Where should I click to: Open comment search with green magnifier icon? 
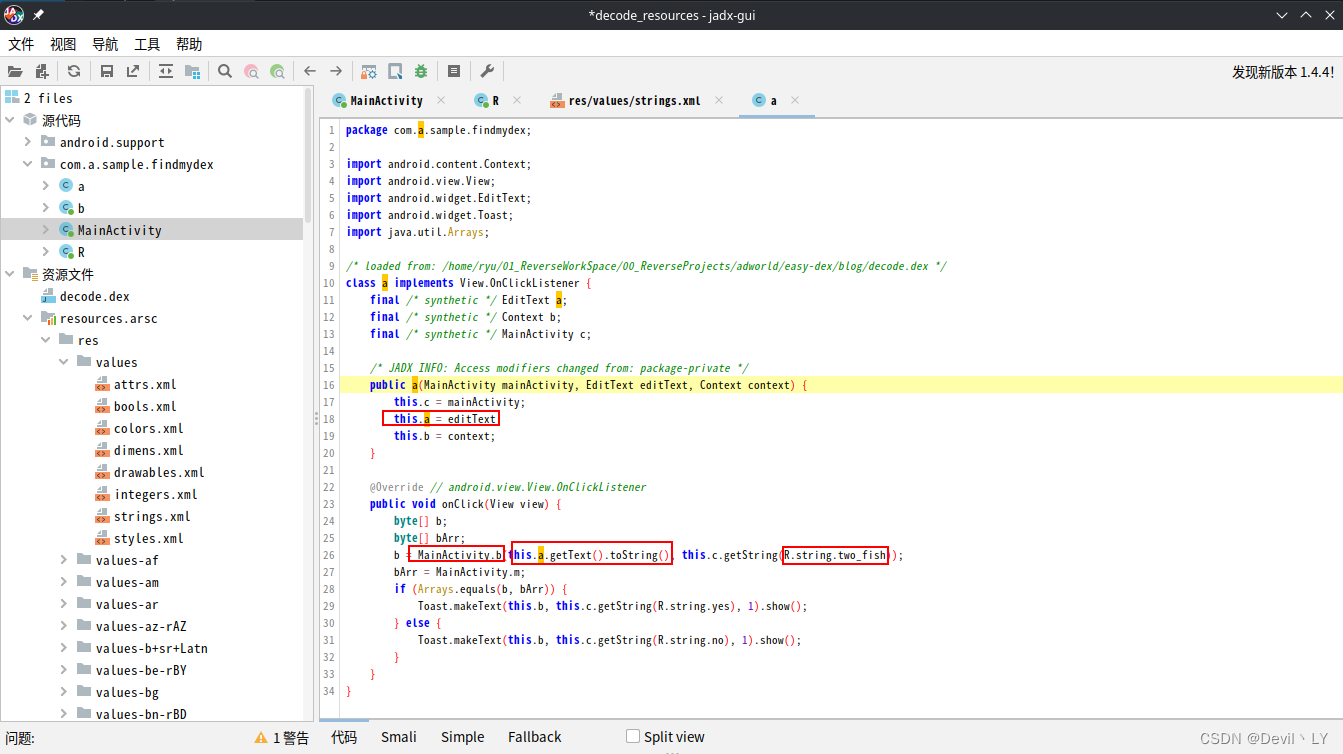tap(277, 71)
